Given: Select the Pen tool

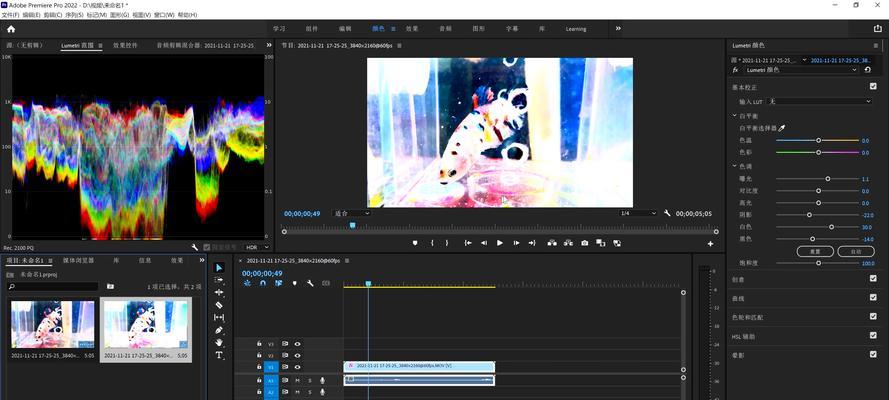Looking at the screenshot, I should pos(219,330).
